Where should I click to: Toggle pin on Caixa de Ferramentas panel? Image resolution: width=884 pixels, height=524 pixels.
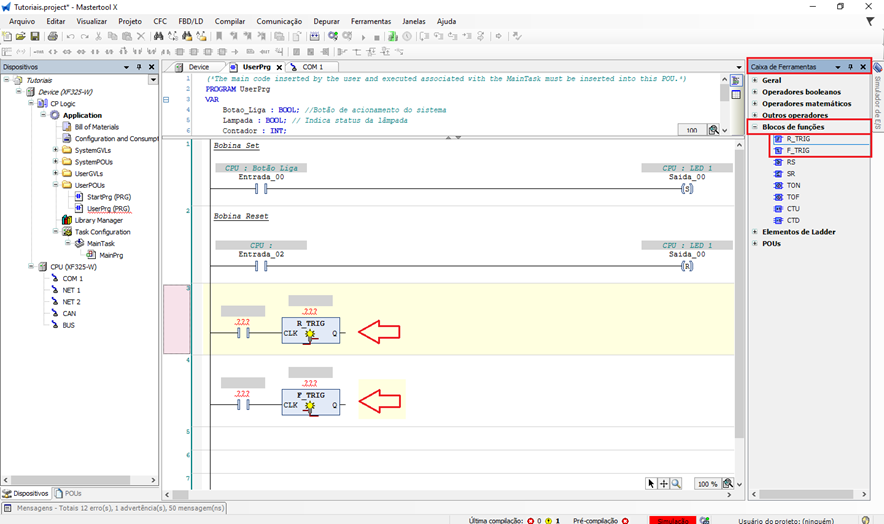coord(850,67)
